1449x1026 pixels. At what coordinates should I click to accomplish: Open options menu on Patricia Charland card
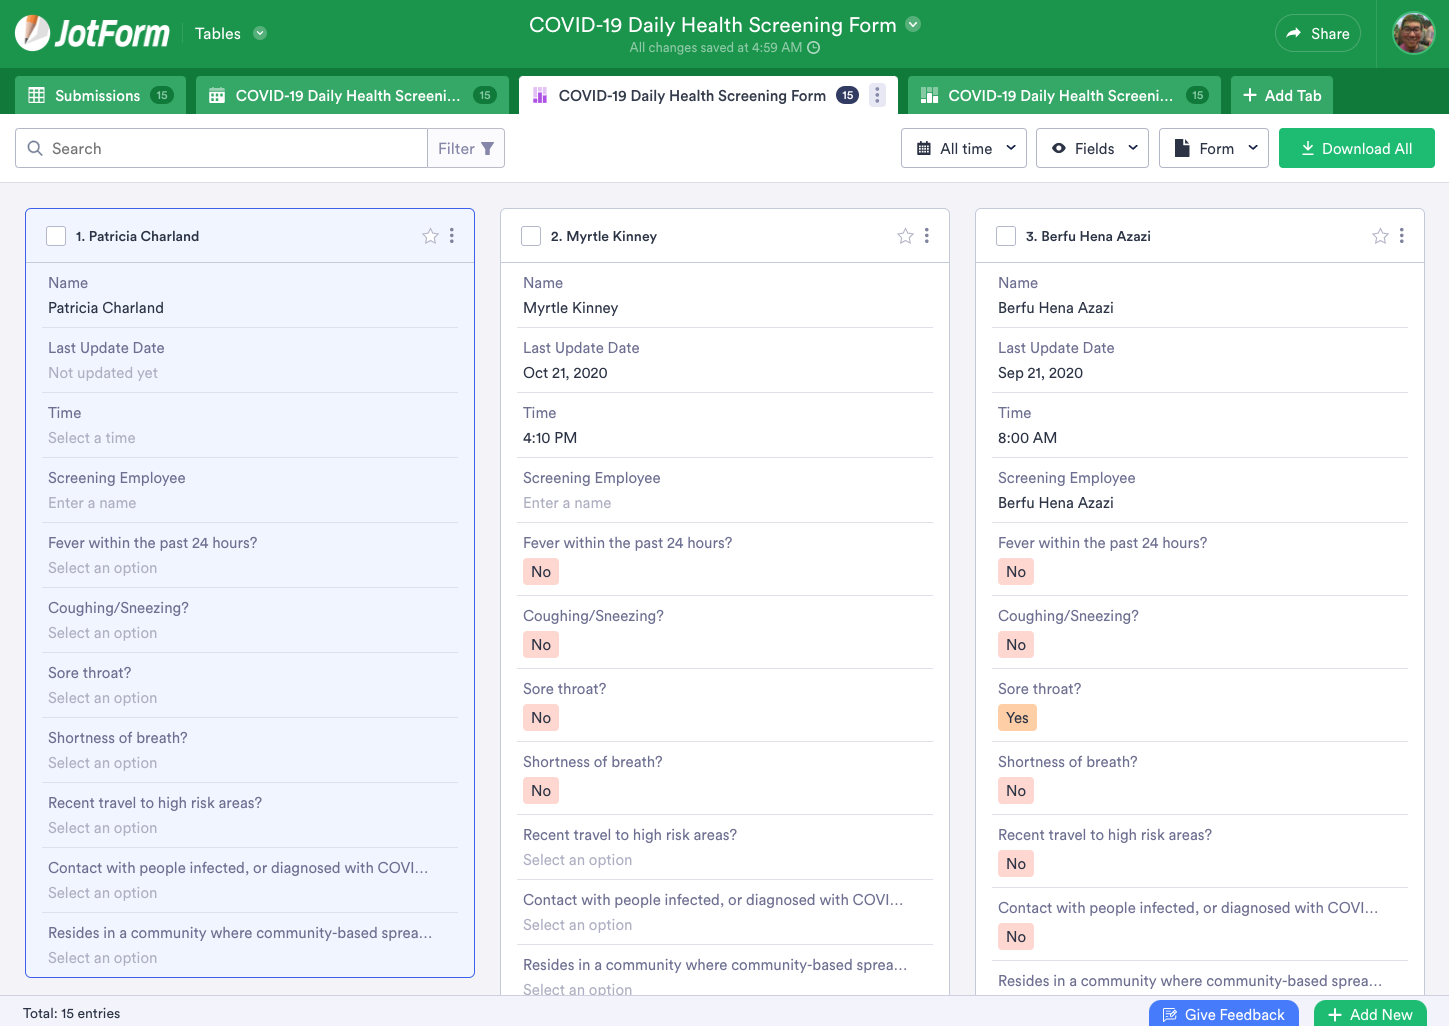tap(452, 236)
